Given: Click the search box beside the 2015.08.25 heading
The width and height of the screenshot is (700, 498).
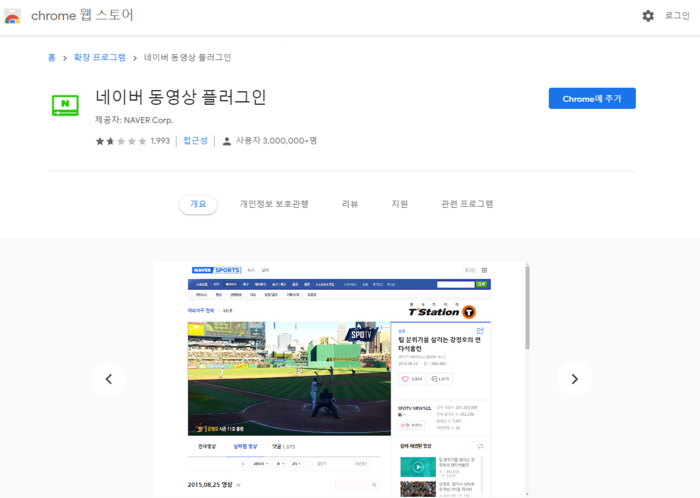Looking at the screenshot, I should coord(357,485).
